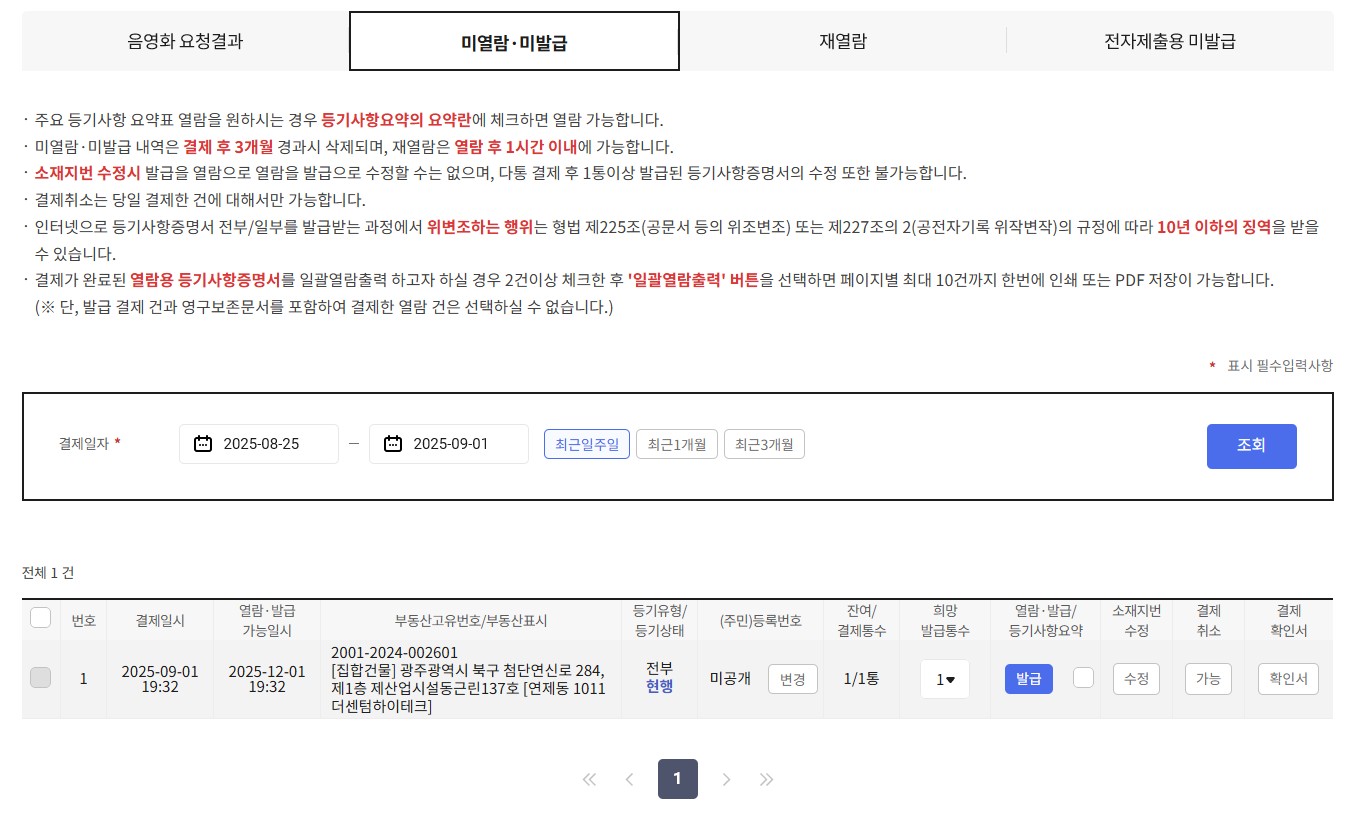
Task: Switch to 음영화 요청결과 tab
Action: [x=185, y=42]
